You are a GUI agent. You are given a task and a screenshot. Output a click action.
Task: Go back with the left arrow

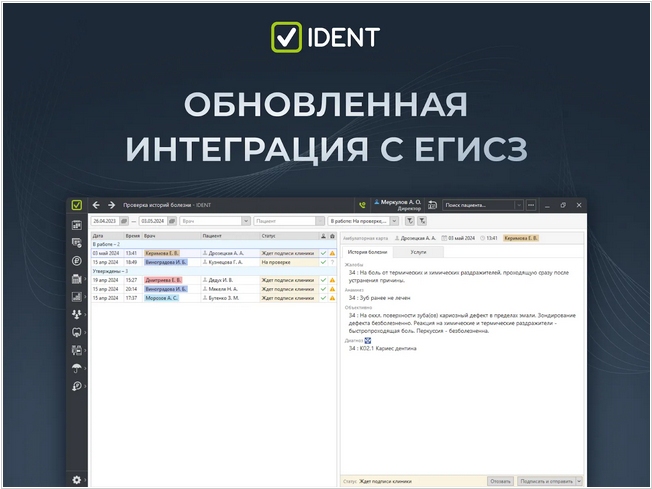tap(96, 205)
